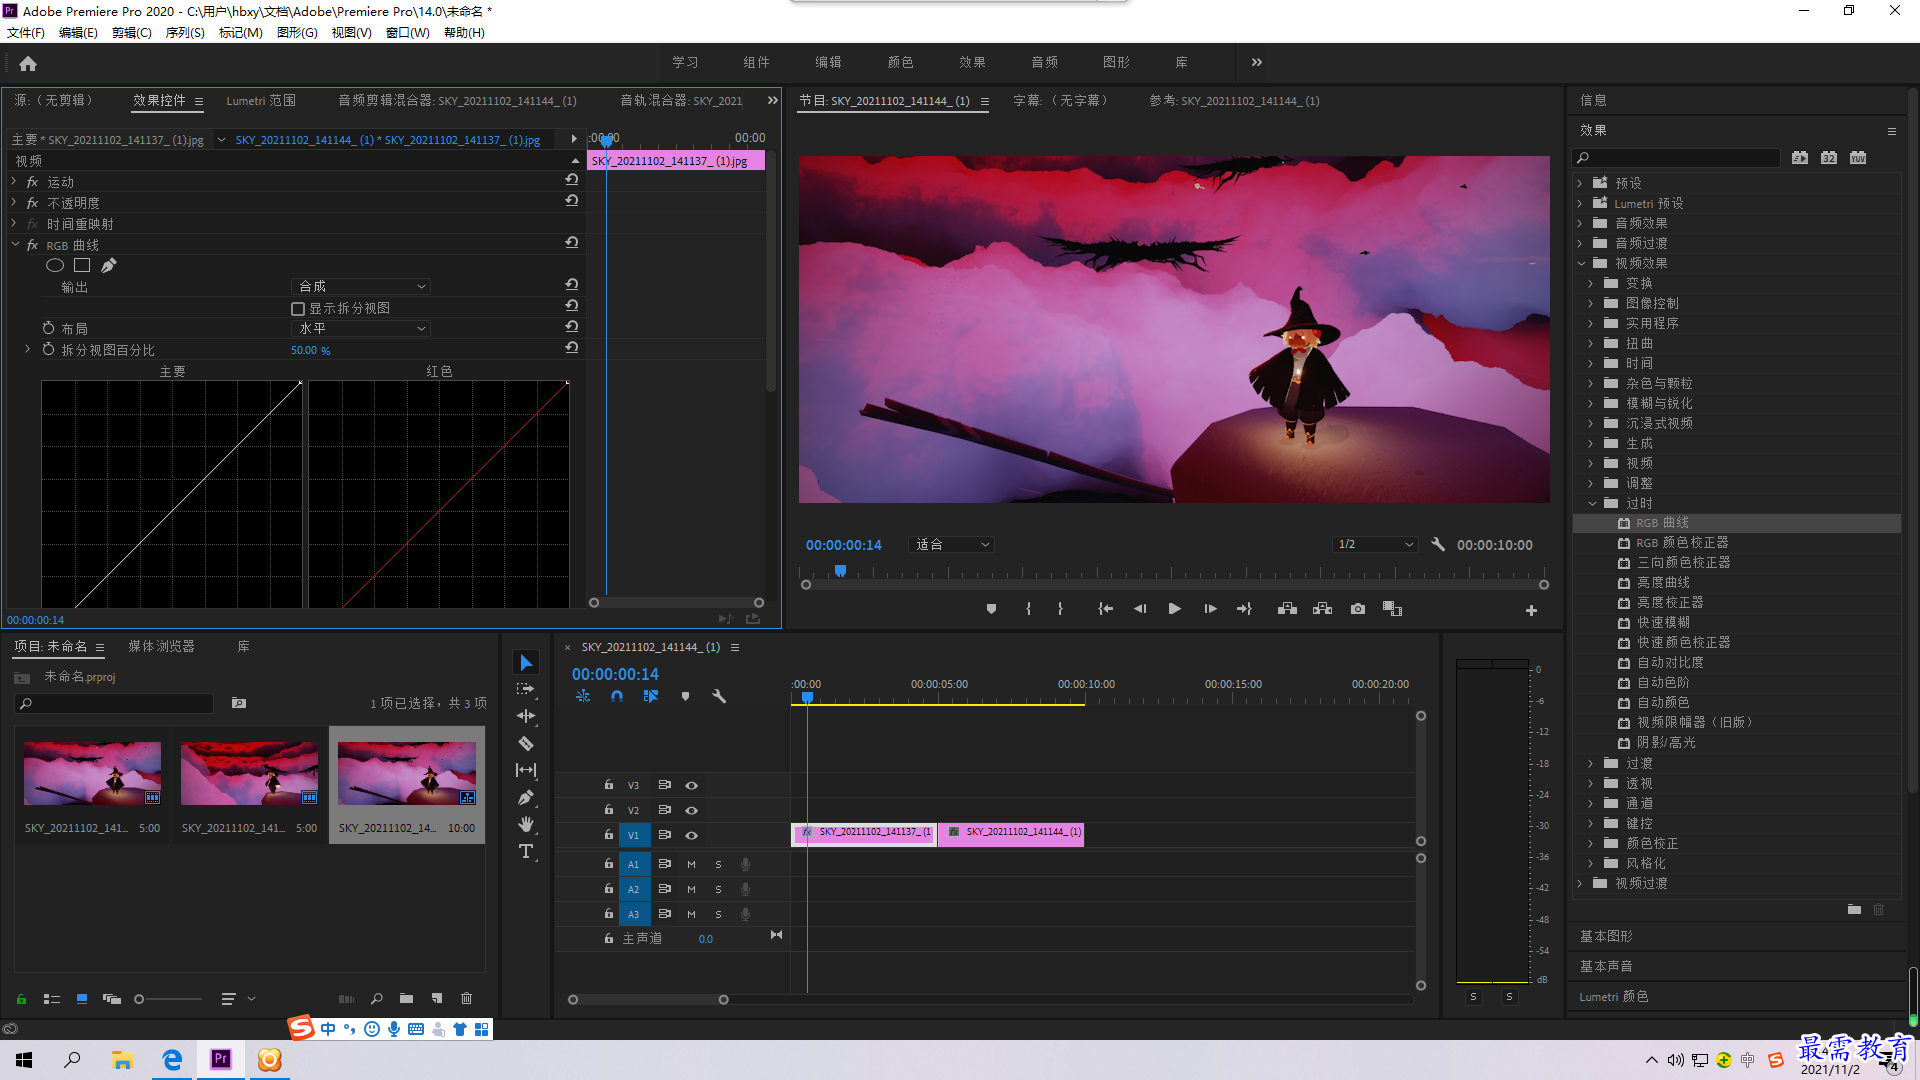
Task: Create 4-point polygon mask for RGB 曲线
Action: (82, 265)
